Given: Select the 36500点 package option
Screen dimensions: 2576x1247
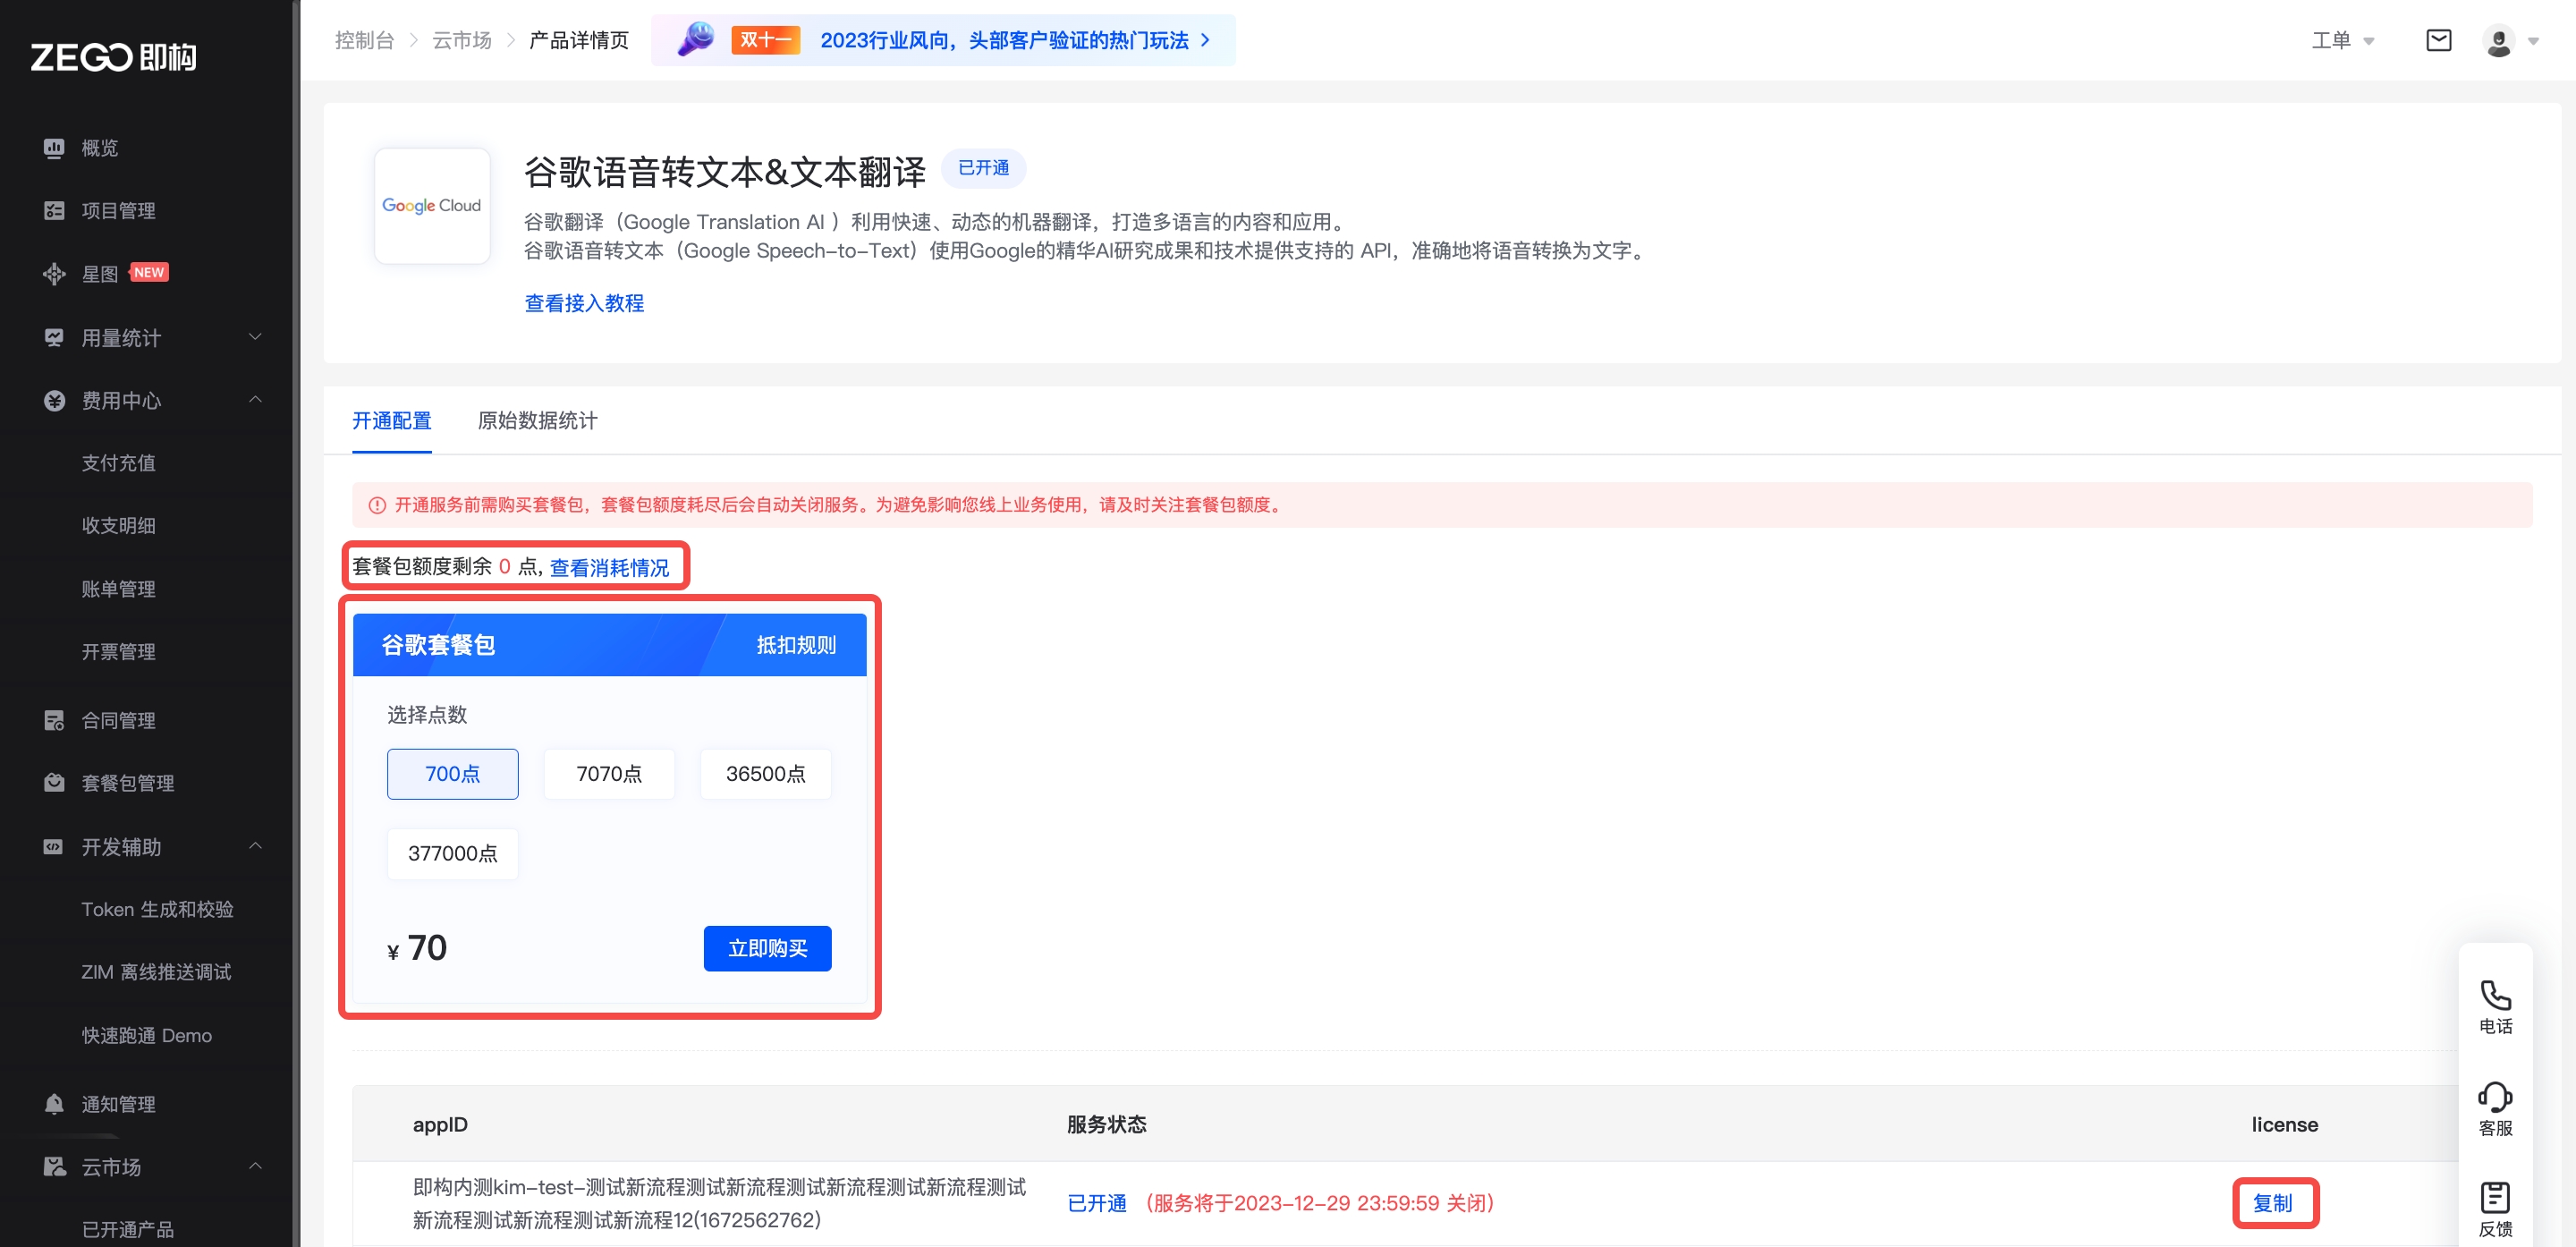Looking at the screenshot, I should (x=766, y=774).
